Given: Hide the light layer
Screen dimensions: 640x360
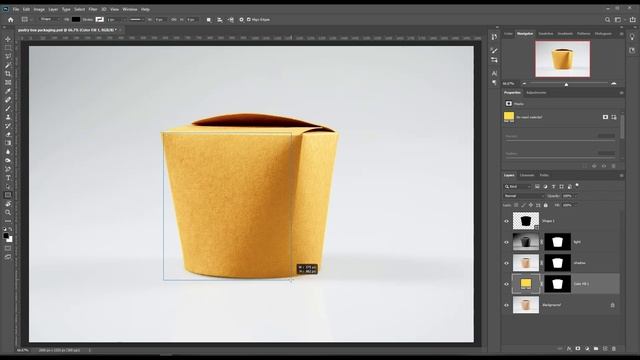Looking at the screenshot, I should (x=507, y=242).
